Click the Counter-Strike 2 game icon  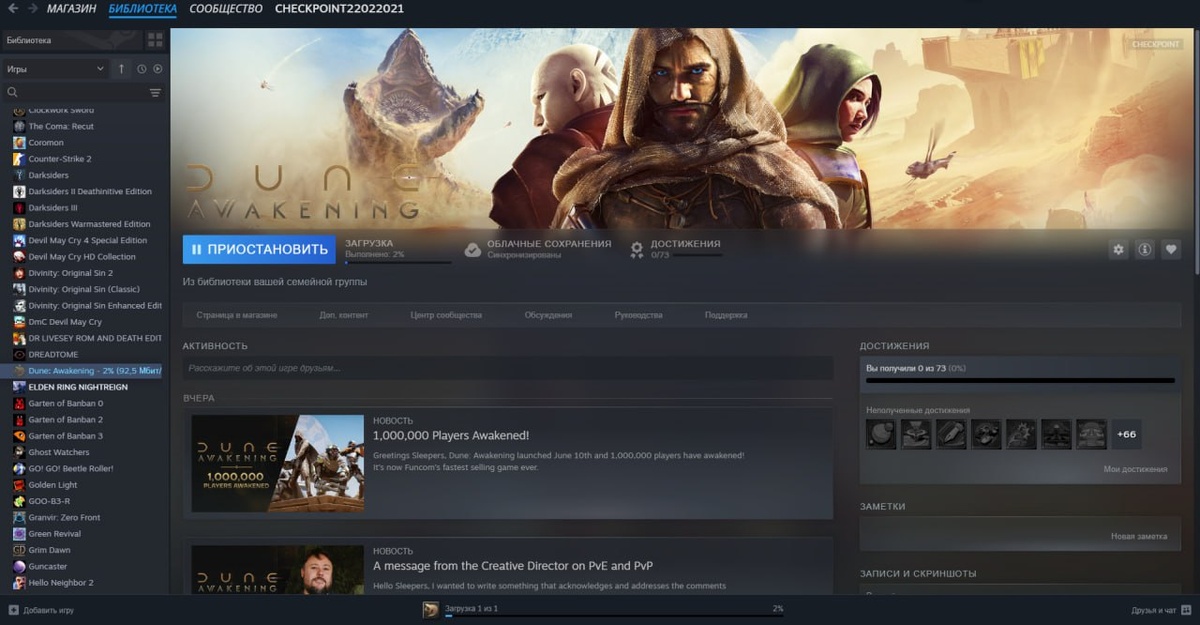(x=19, y=158)
